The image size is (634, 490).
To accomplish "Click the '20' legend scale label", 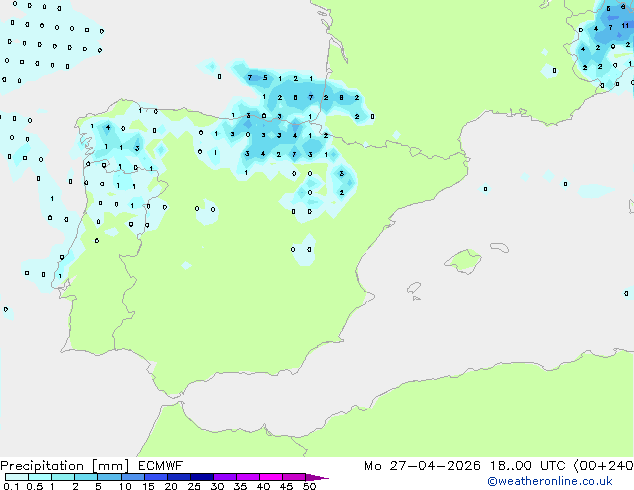I will 171,486.
